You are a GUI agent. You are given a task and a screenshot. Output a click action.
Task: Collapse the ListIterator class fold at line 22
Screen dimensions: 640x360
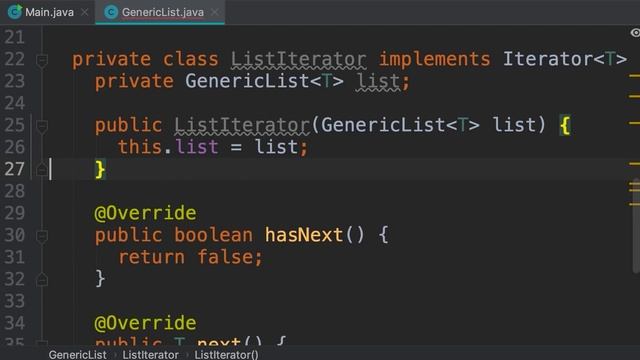pyautogui.click(x=42, y=60)
